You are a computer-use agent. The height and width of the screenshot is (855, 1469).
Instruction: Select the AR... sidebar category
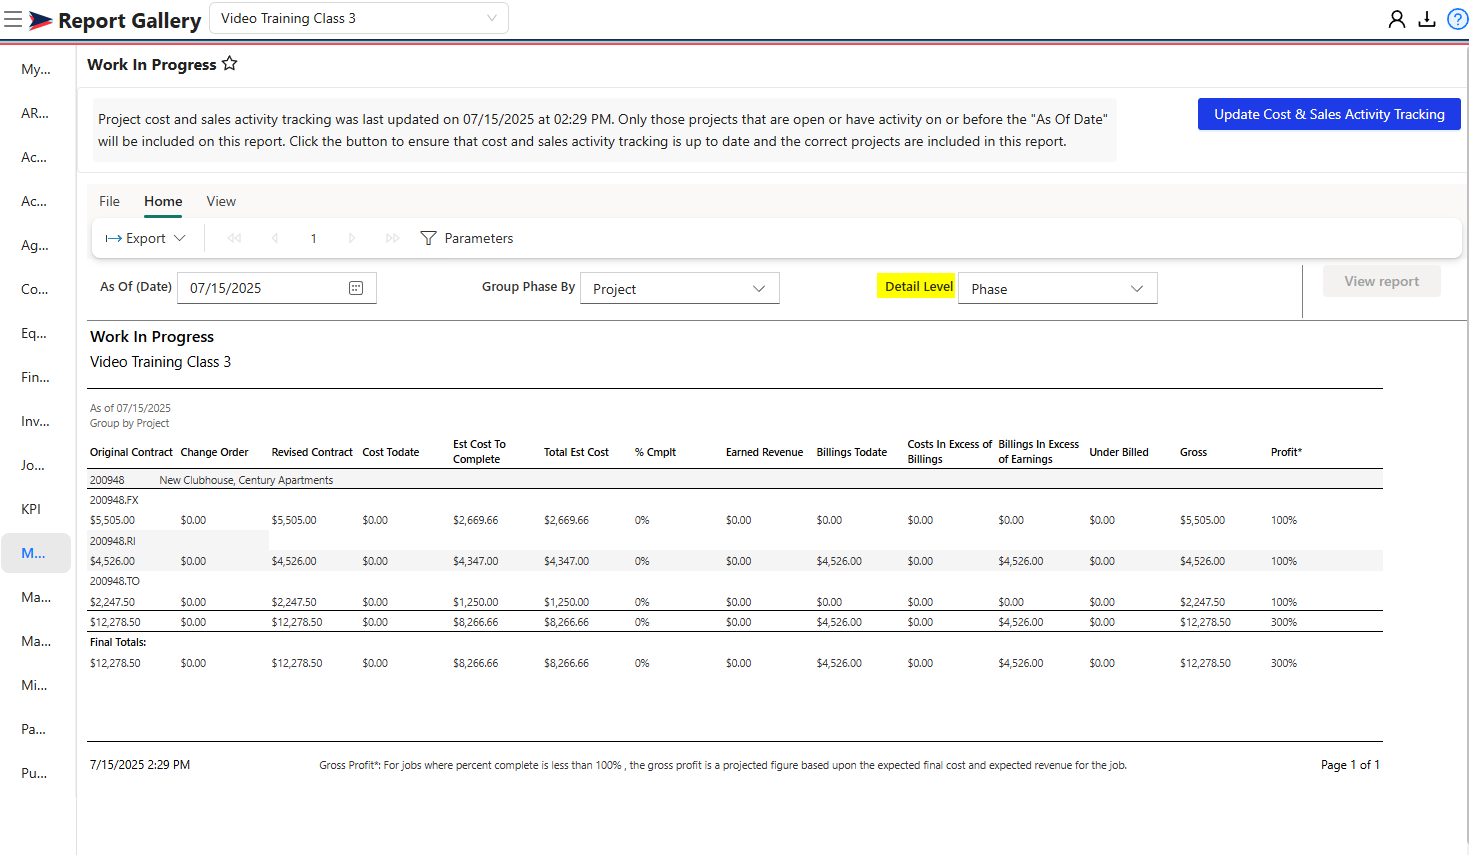point(36,113)
